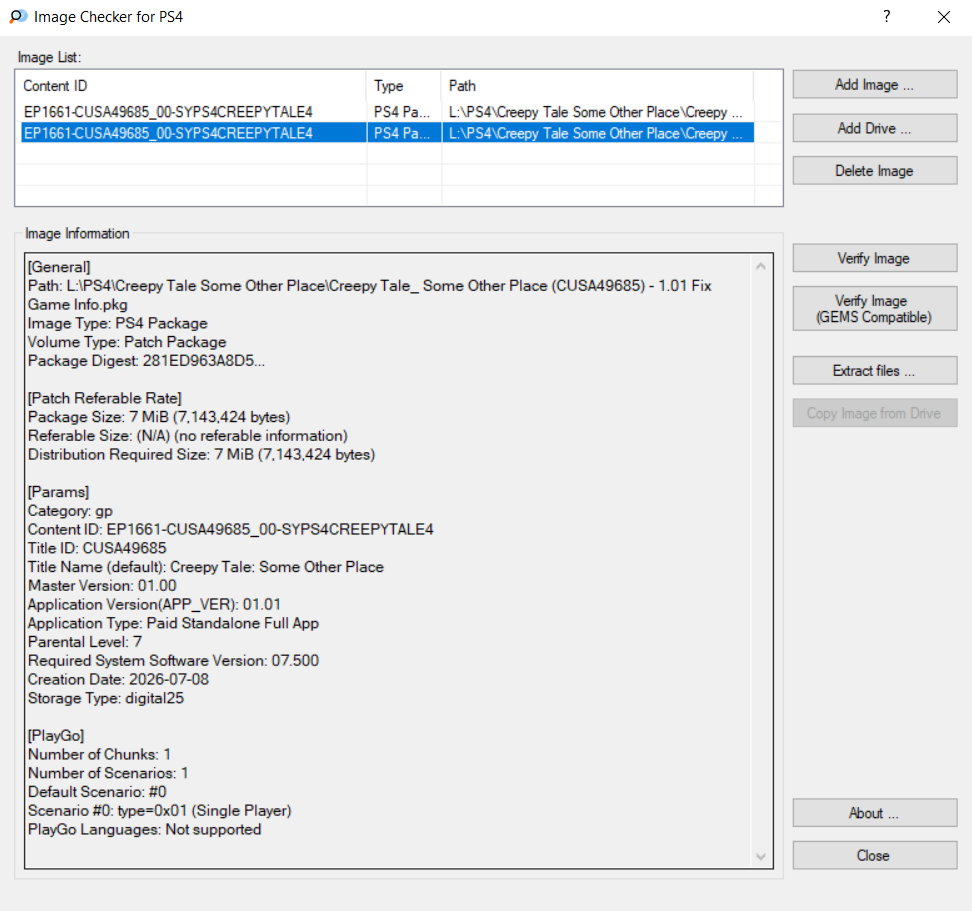Image resolution: width=972 pixels, height=911 pixels.
Task: Click the Default Scenario: #0 line
Action: (97, 791)
